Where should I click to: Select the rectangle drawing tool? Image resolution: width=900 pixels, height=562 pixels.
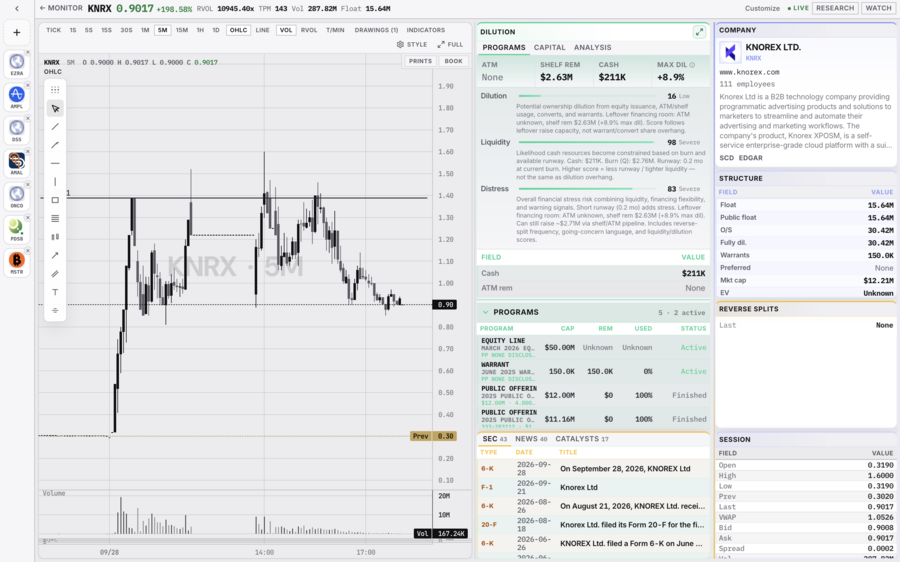pos(55,200)
